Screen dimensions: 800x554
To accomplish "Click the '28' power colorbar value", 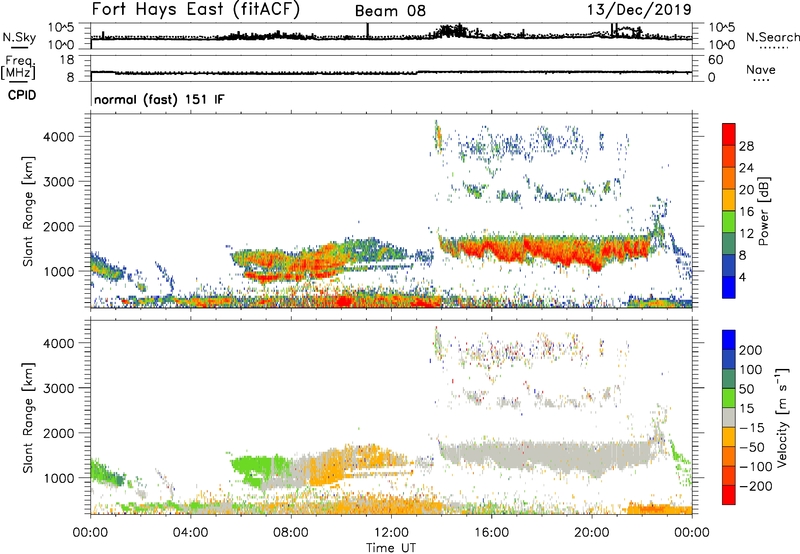I will [x=746, y=146].
